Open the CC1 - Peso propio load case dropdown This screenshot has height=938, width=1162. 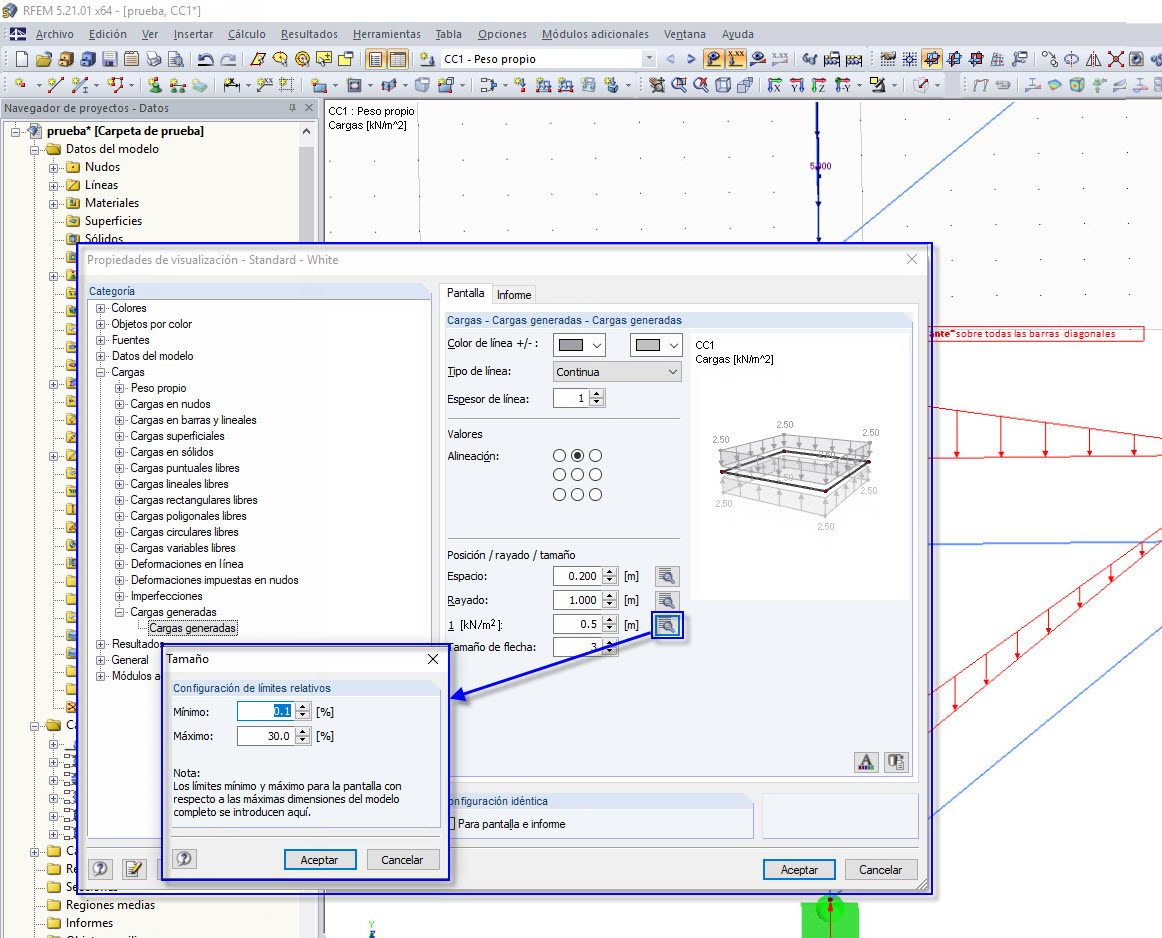coord(648,59)
